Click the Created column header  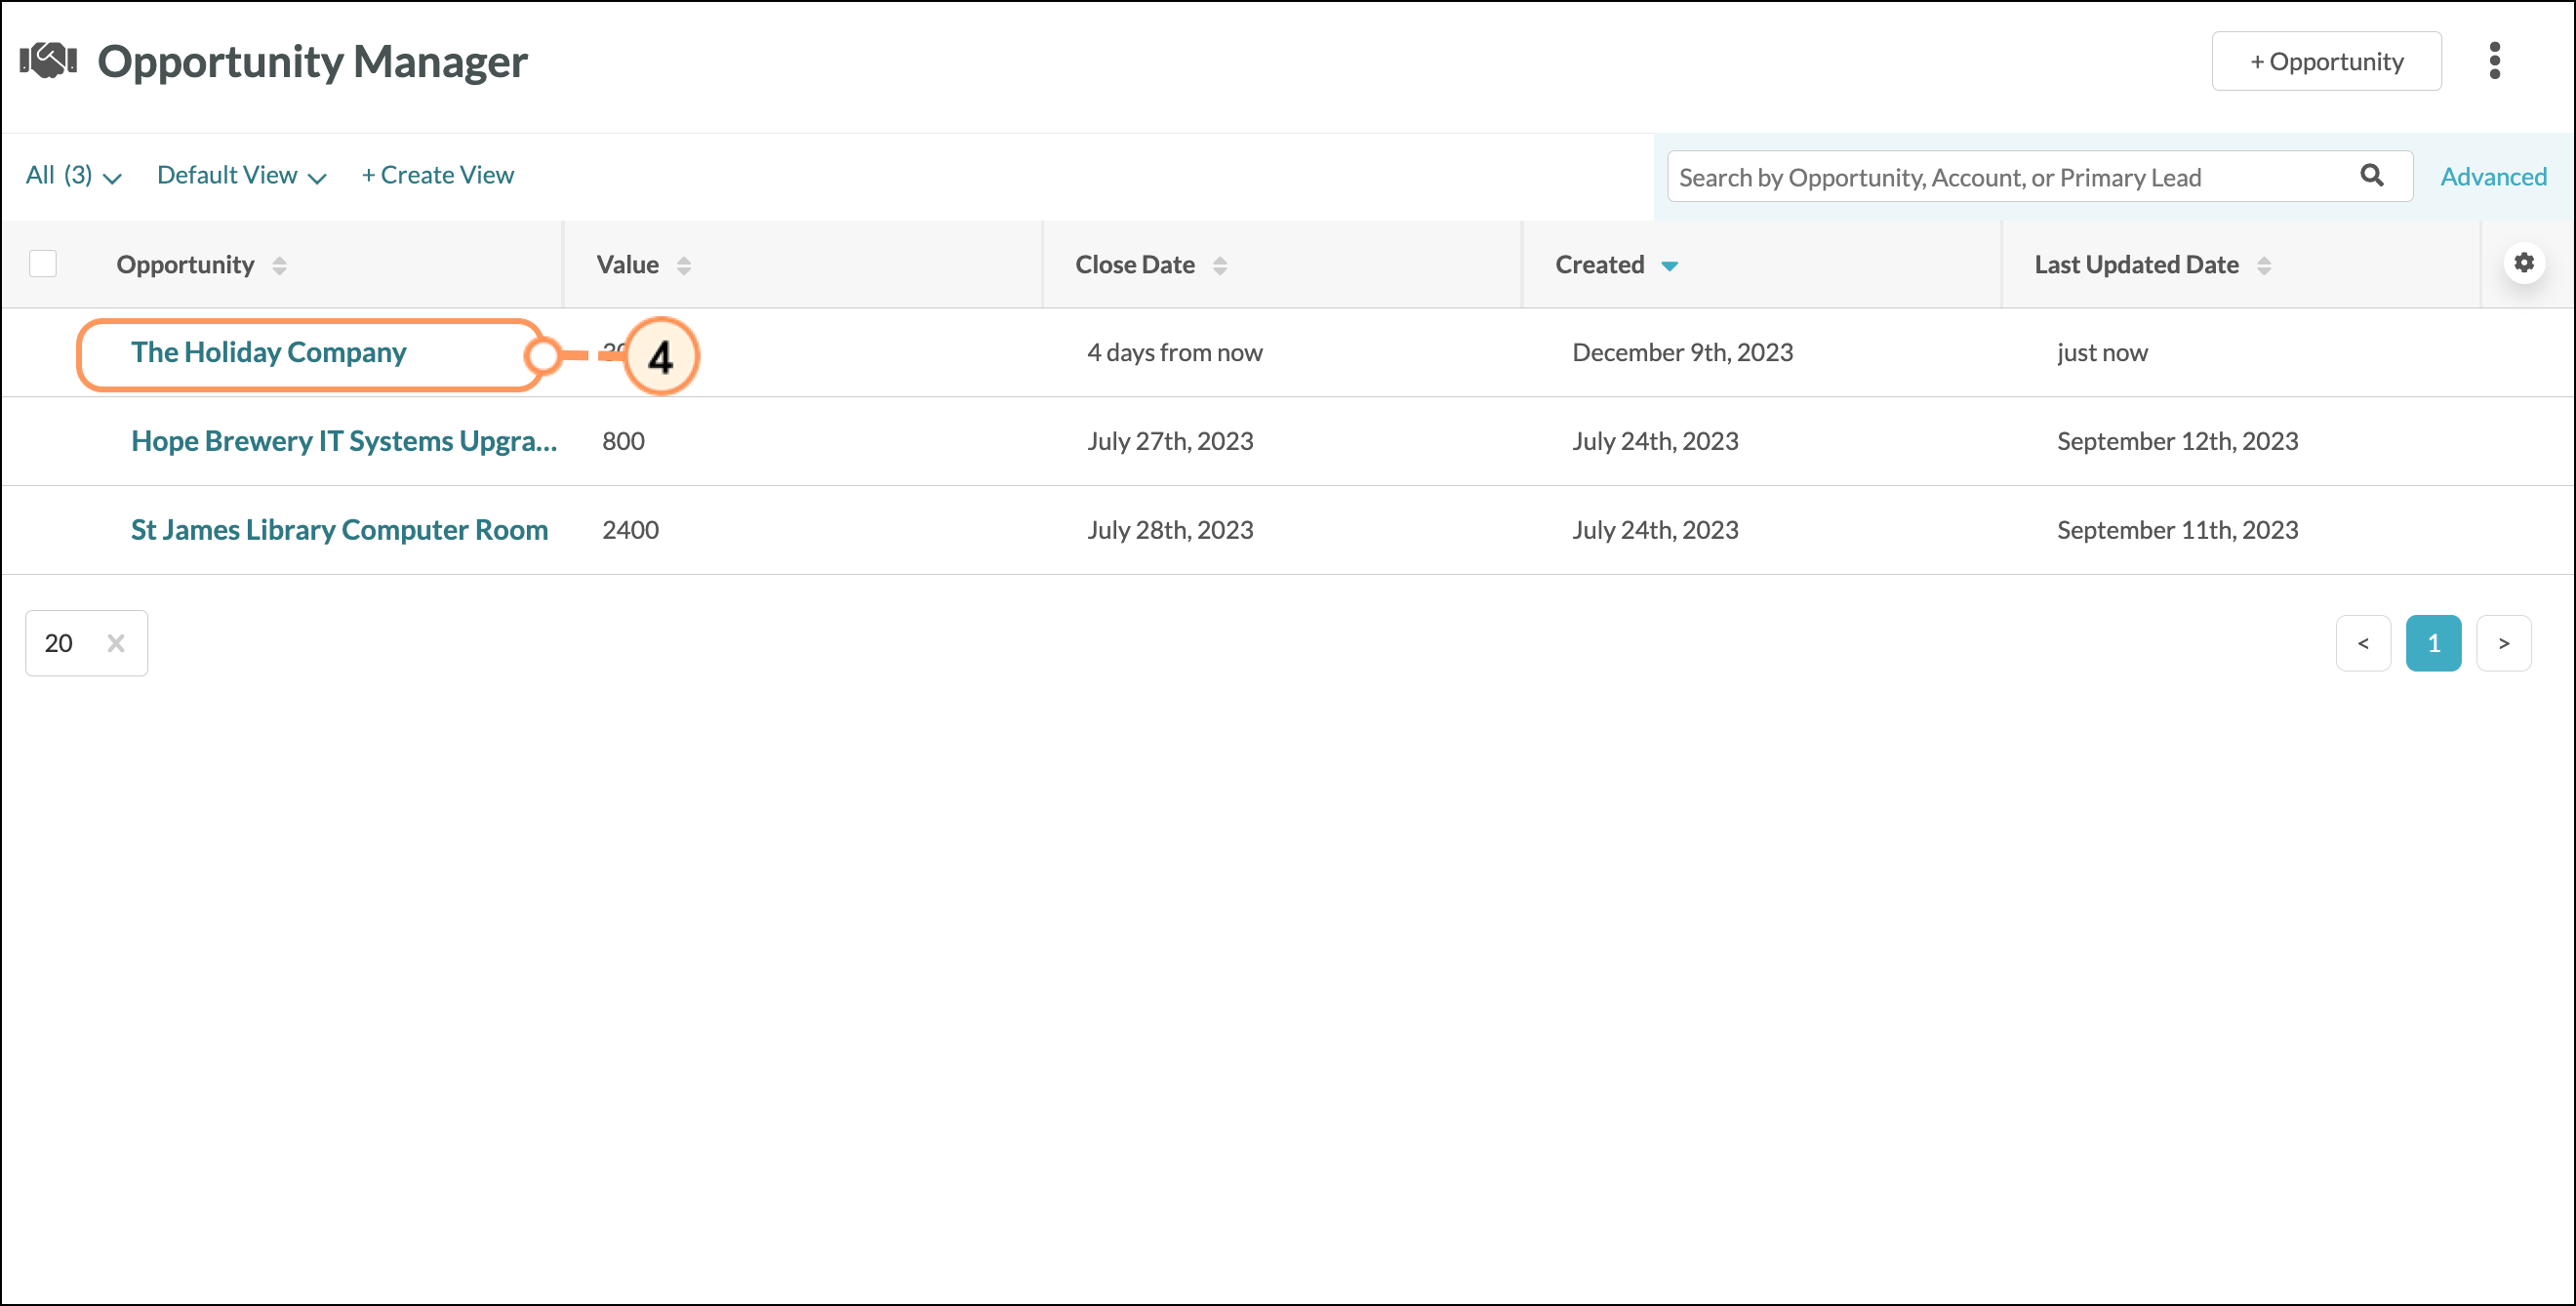[1600, 265]
